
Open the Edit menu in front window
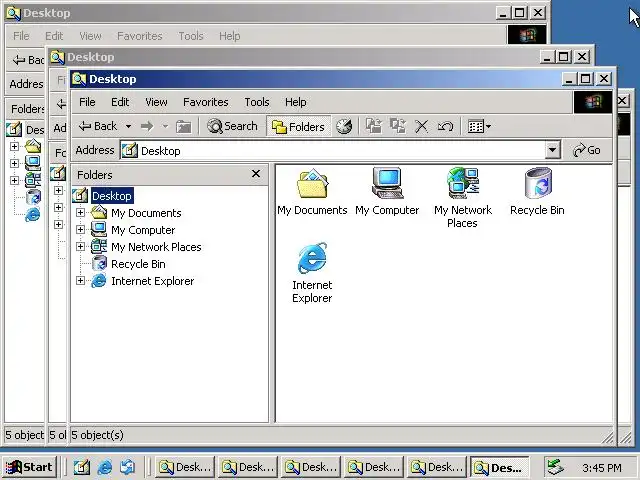click(120, 102)
